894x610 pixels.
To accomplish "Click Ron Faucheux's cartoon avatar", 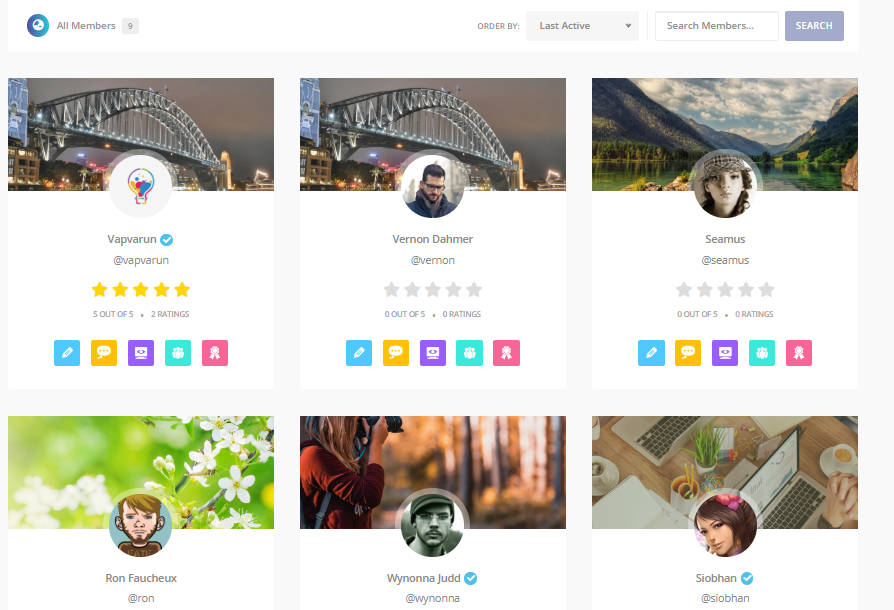I will point(140,525).
